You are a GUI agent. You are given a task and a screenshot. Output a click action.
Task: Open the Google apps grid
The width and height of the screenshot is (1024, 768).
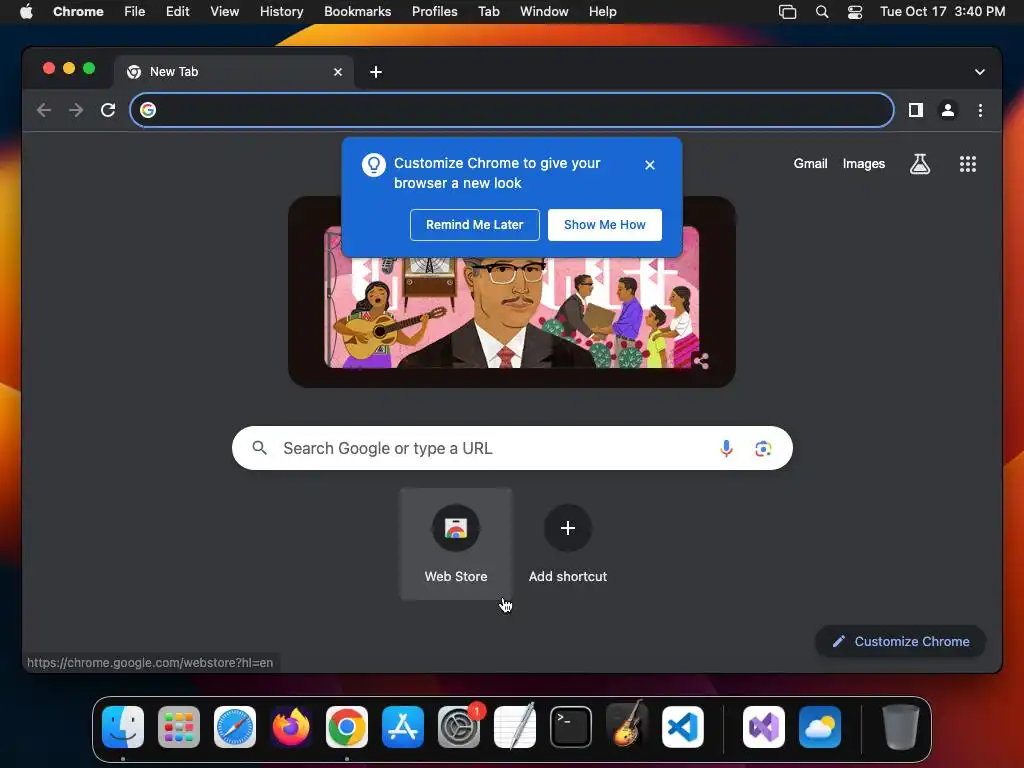pyautogui.click(x=968, y=164)
